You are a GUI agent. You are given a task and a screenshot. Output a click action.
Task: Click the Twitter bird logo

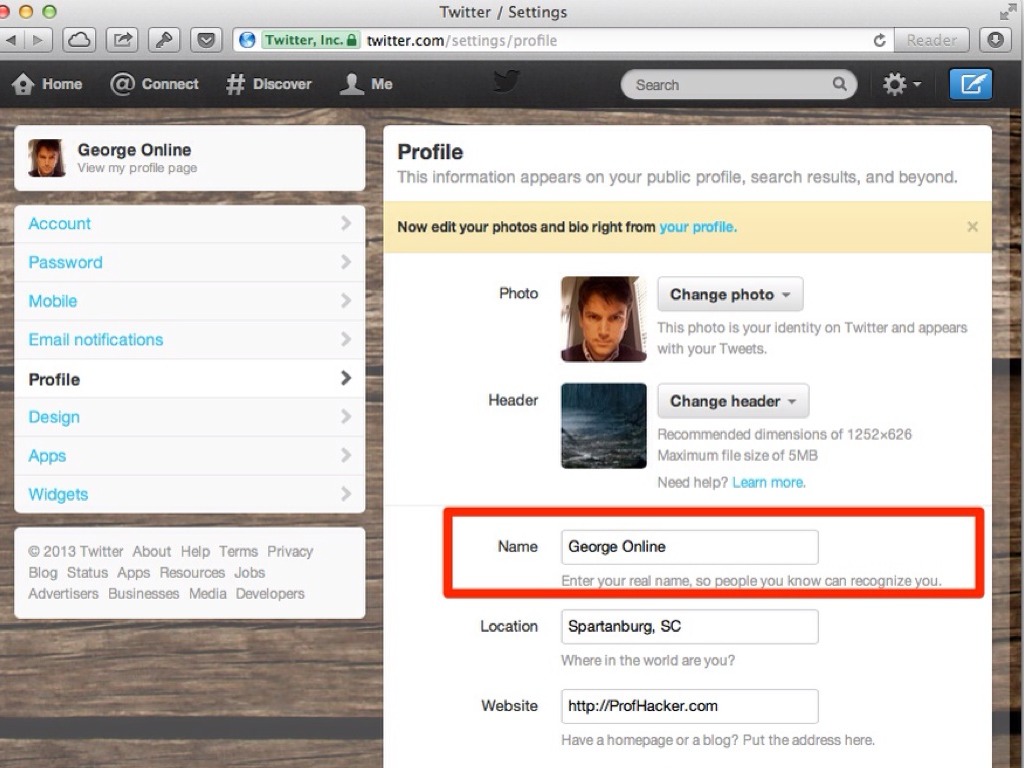[506, 82]
